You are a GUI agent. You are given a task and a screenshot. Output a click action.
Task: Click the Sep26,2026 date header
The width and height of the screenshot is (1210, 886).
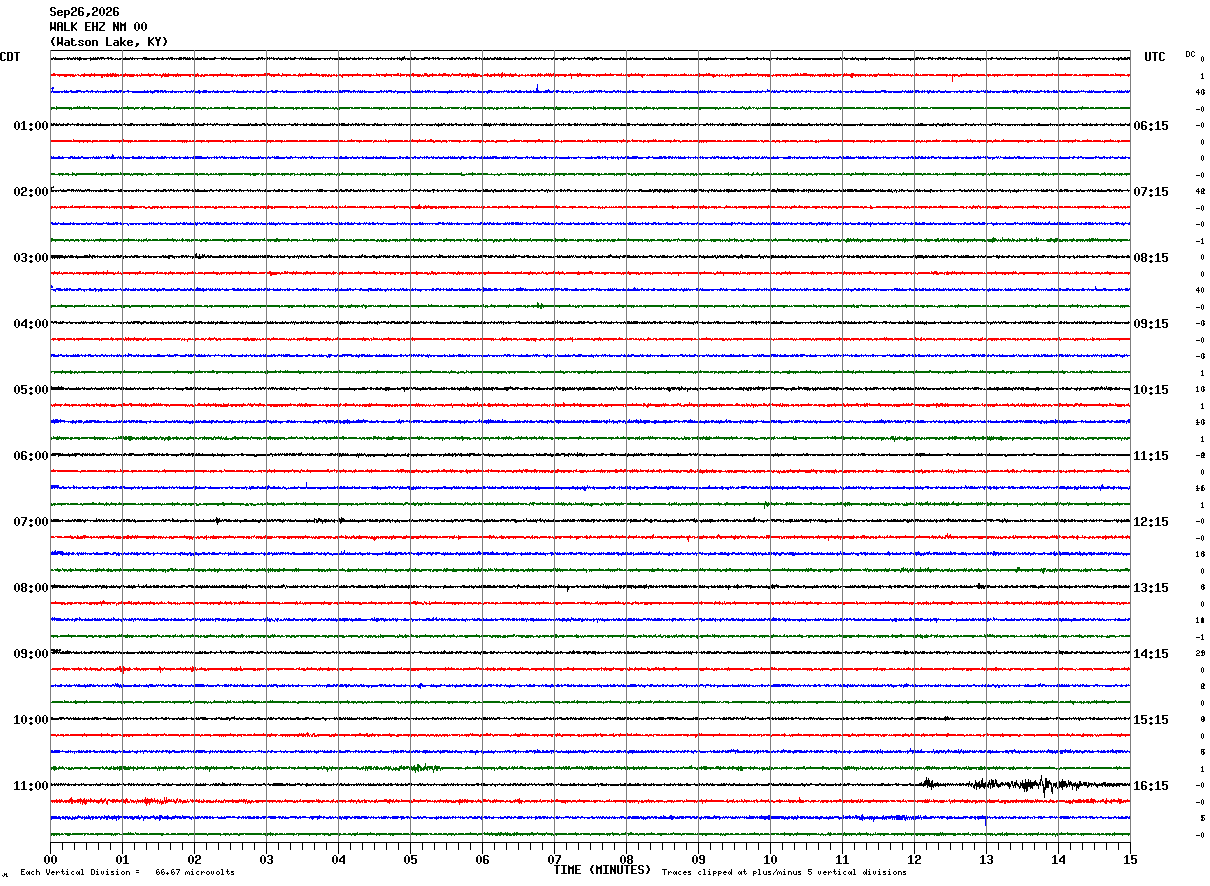84,12
